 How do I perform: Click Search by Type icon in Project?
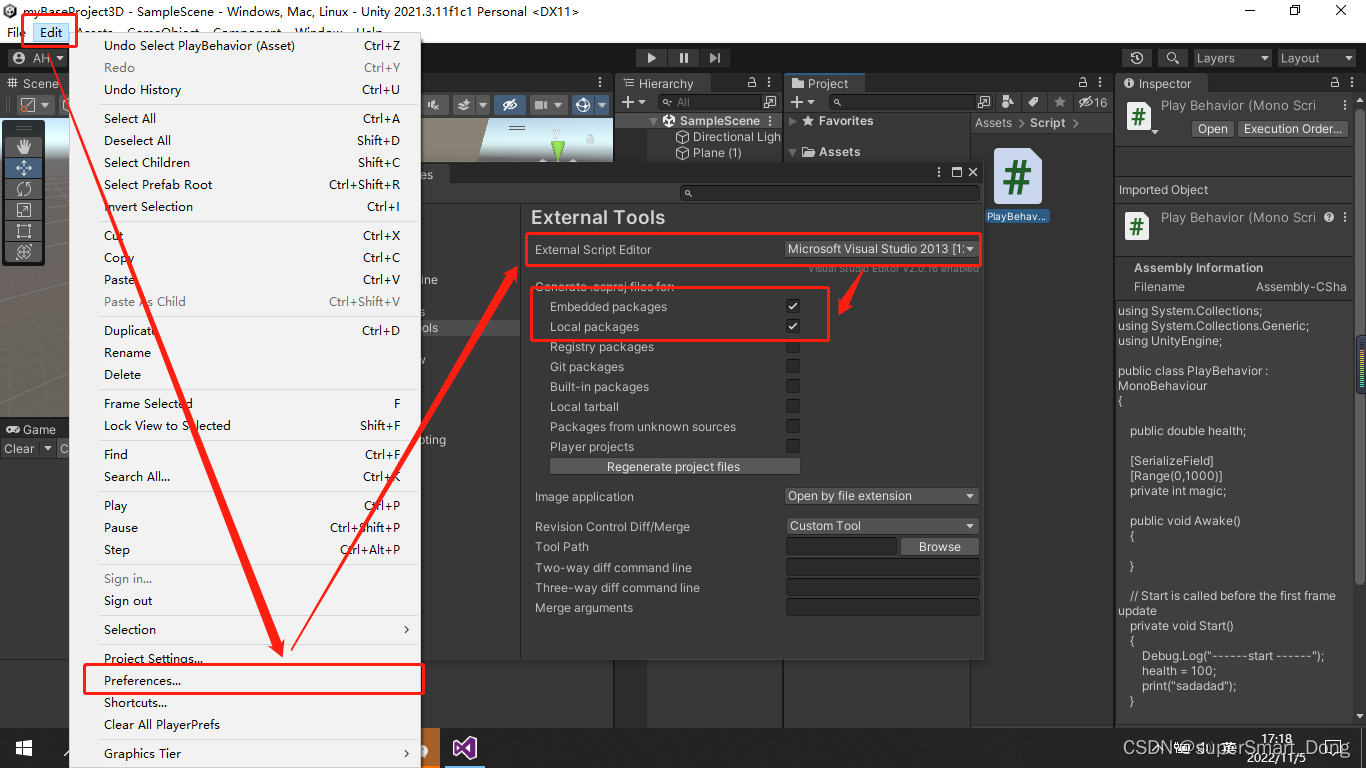1009,102
